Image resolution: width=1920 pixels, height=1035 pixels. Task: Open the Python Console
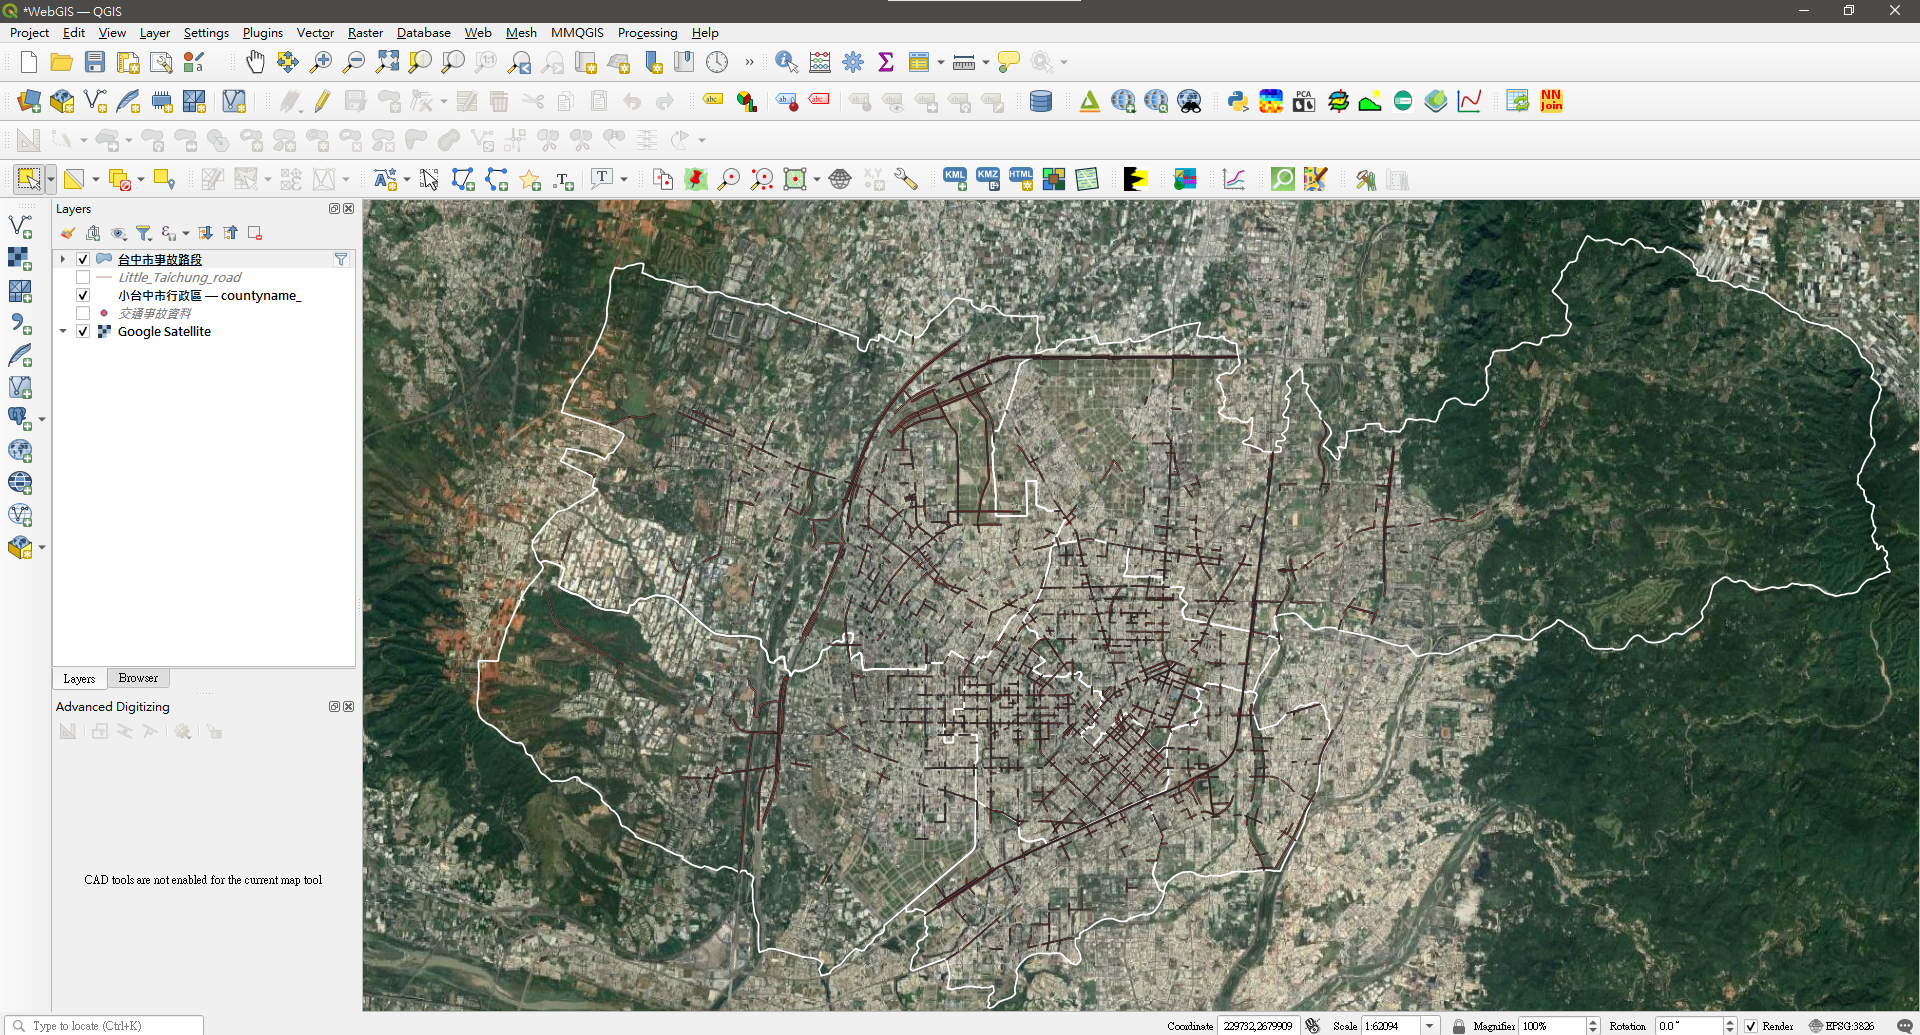click(1238, 101)
